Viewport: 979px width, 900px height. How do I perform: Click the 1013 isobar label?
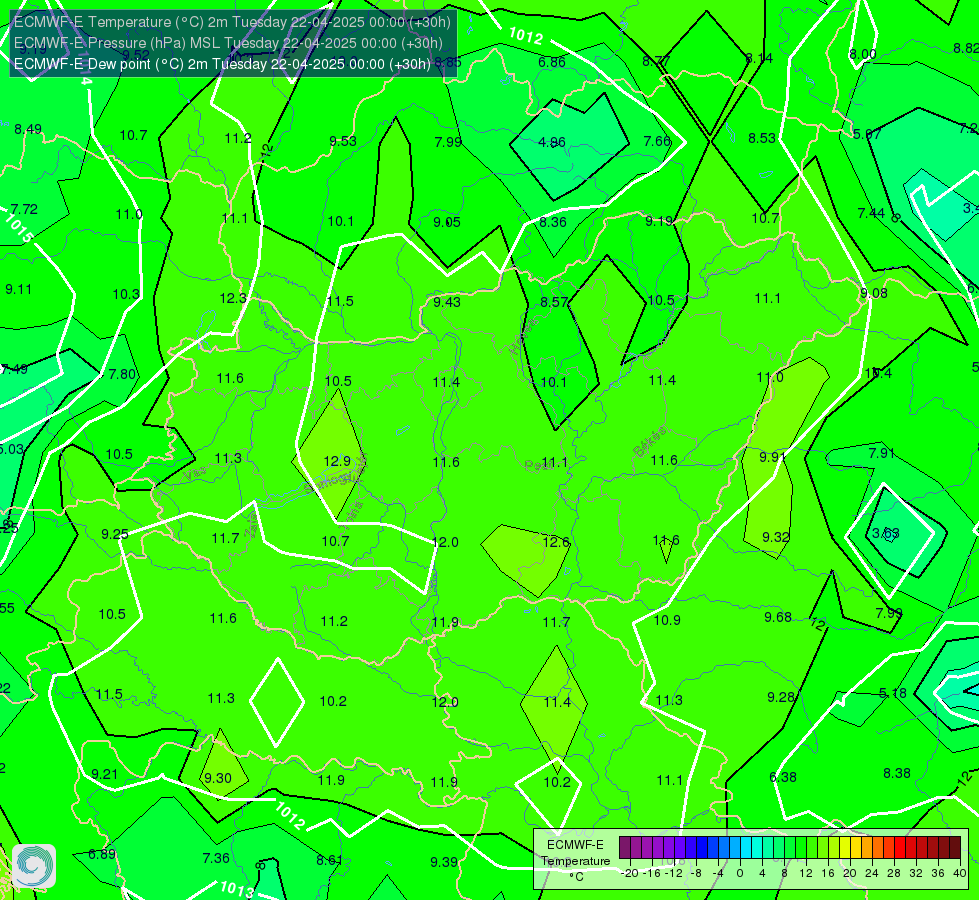coord(237,889)
